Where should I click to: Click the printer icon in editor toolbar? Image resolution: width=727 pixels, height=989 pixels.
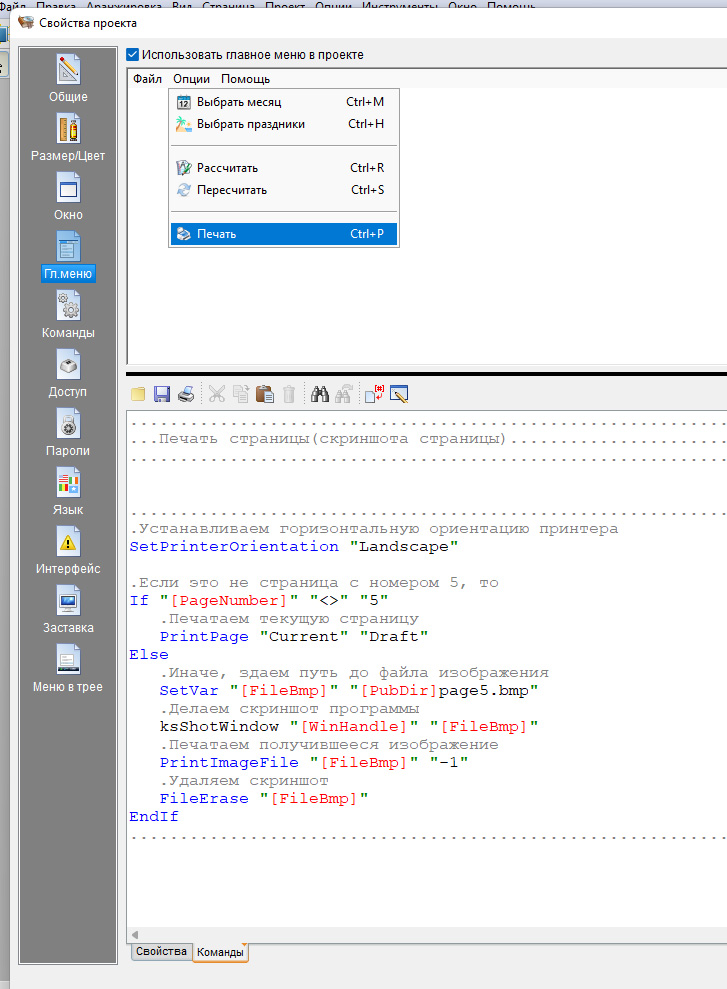(x=185, y=394)
